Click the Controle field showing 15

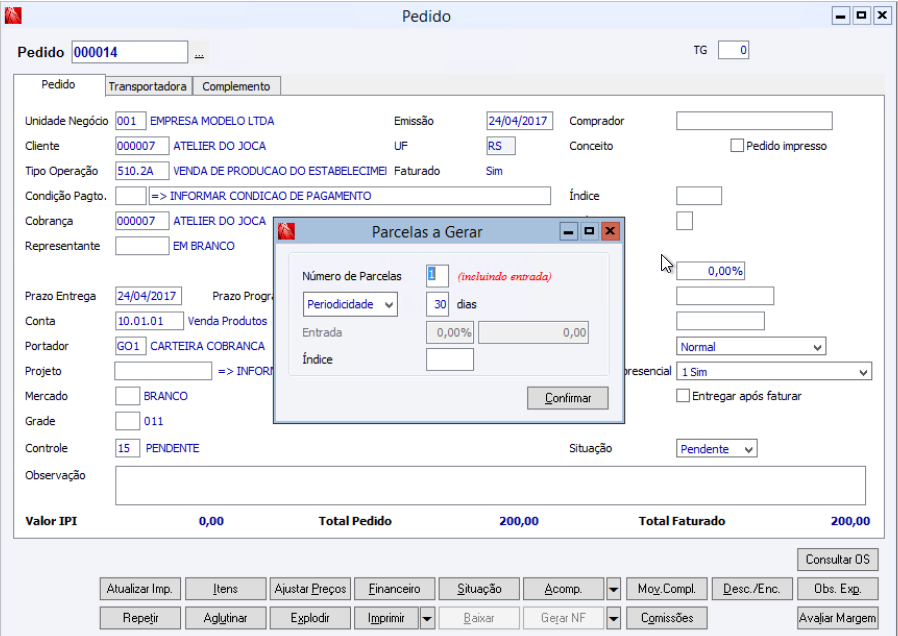coord(127,448)
